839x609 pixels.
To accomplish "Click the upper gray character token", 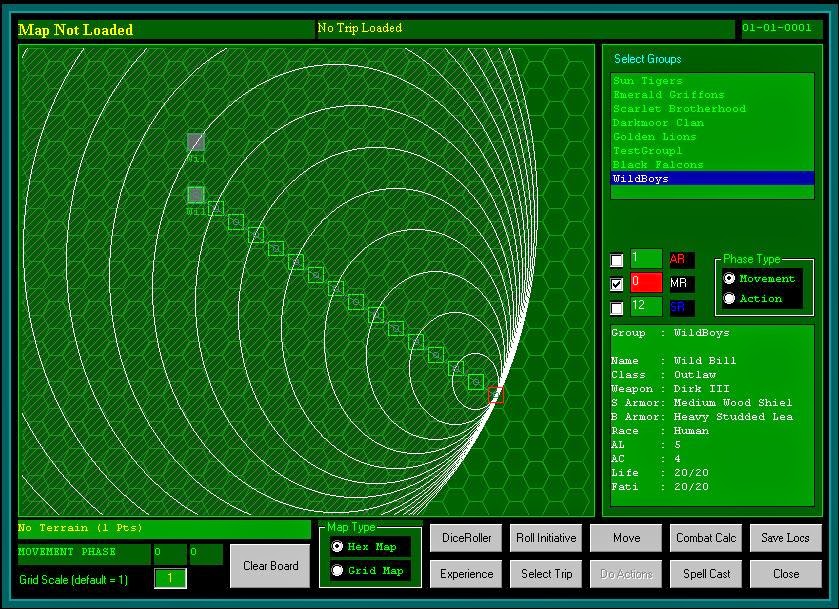I will (x=196, y=142).
